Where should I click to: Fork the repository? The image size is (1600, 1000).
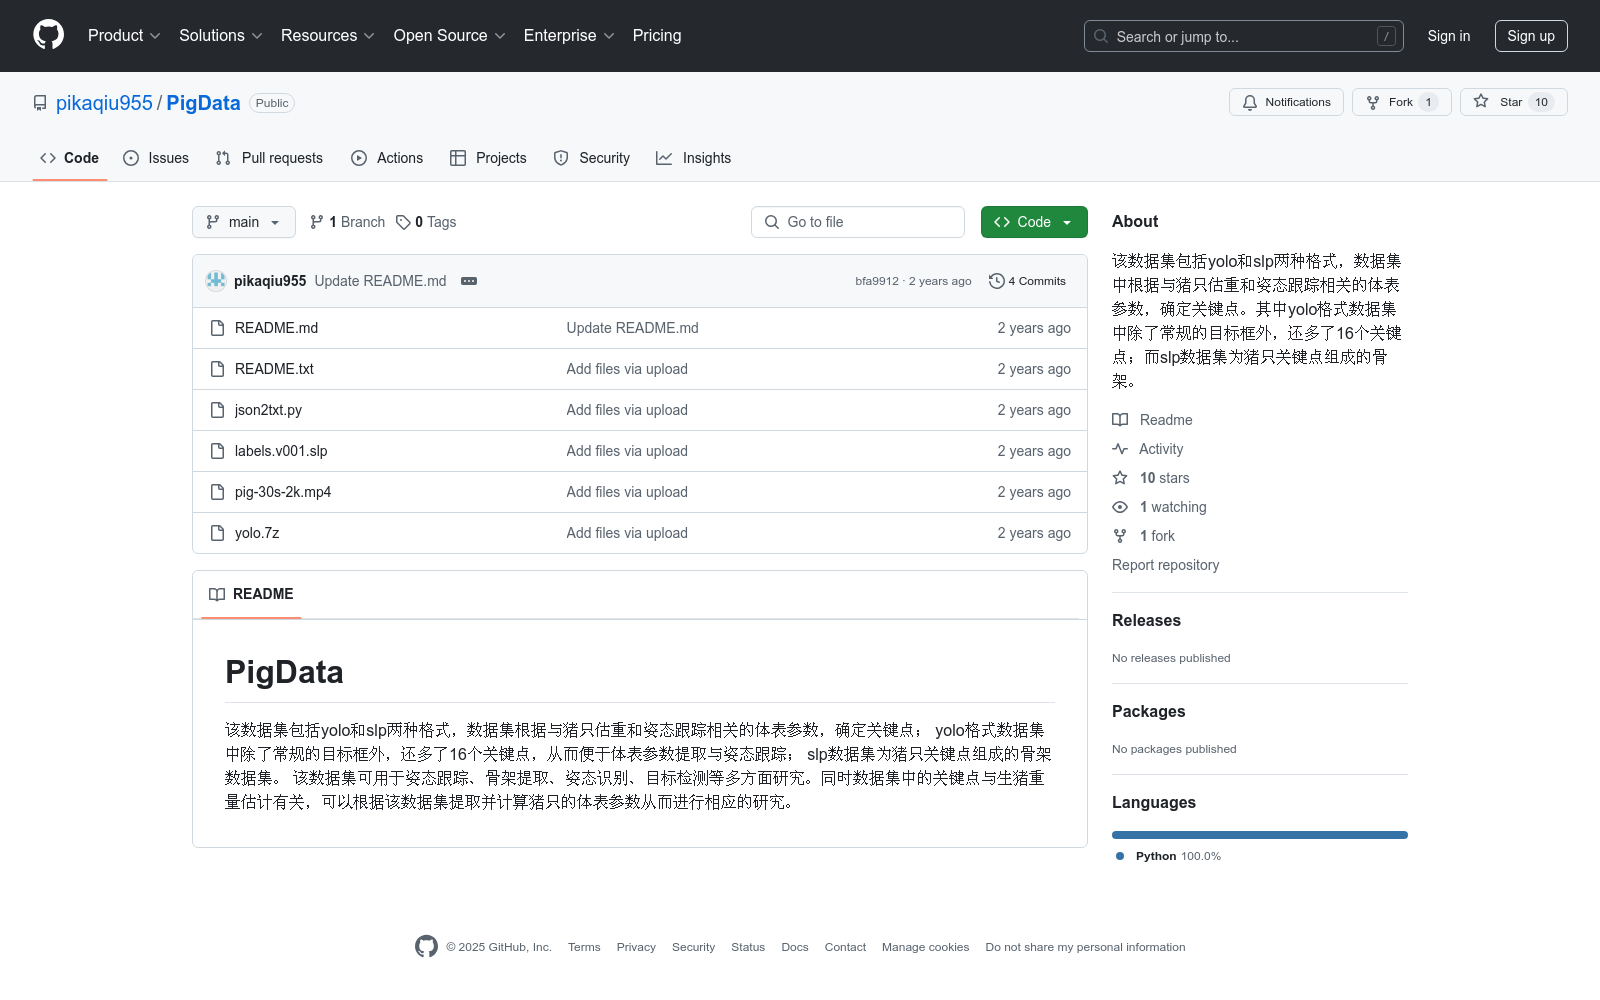pyautogui.click(x=1402, y=102)
